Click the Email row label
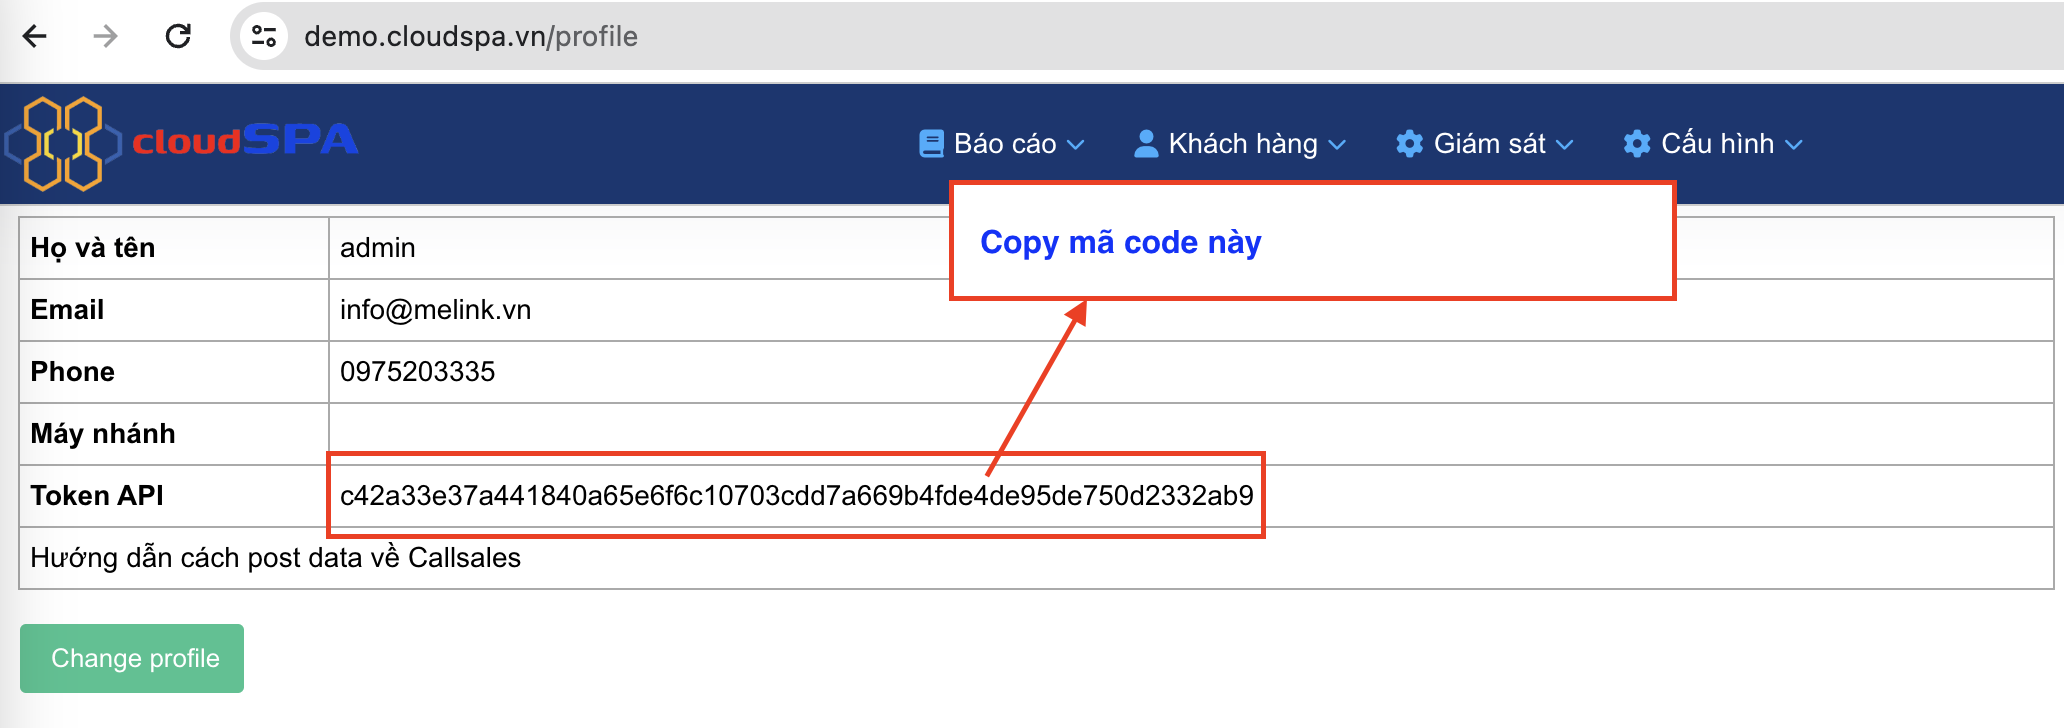This screenshot has width=2064, height=728. pos(67,310)
